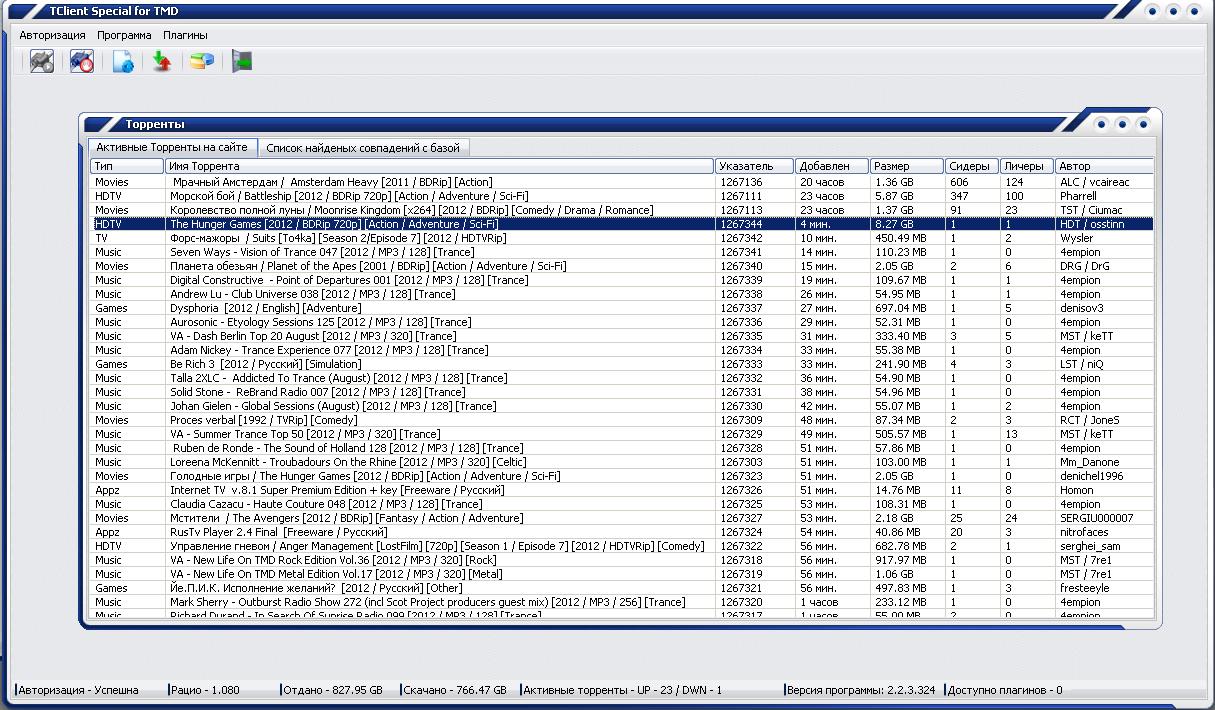Click Активные торренты - UP - 23 status entry
Screen dimensions: 1215x710
click(622, 690)
